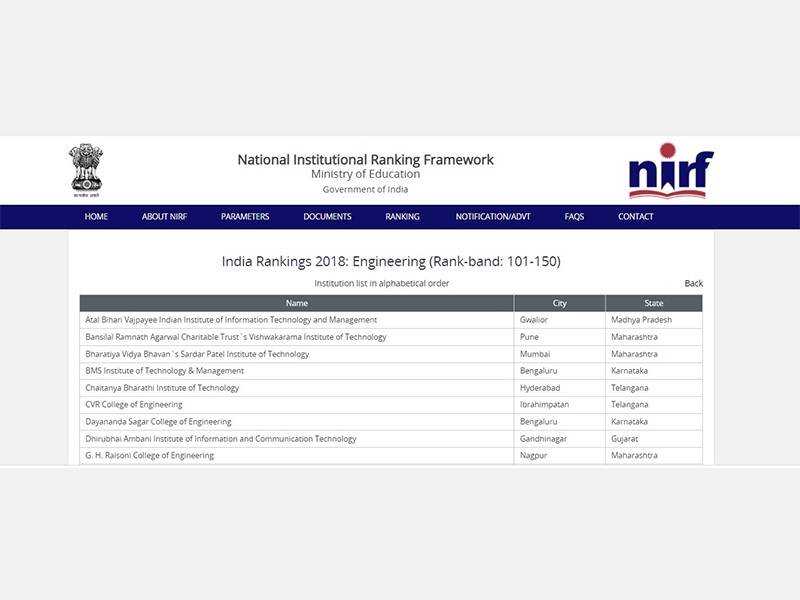
Task: Click Telangana in the Chaitanya Bharathi row
Action: coord(630,388)
